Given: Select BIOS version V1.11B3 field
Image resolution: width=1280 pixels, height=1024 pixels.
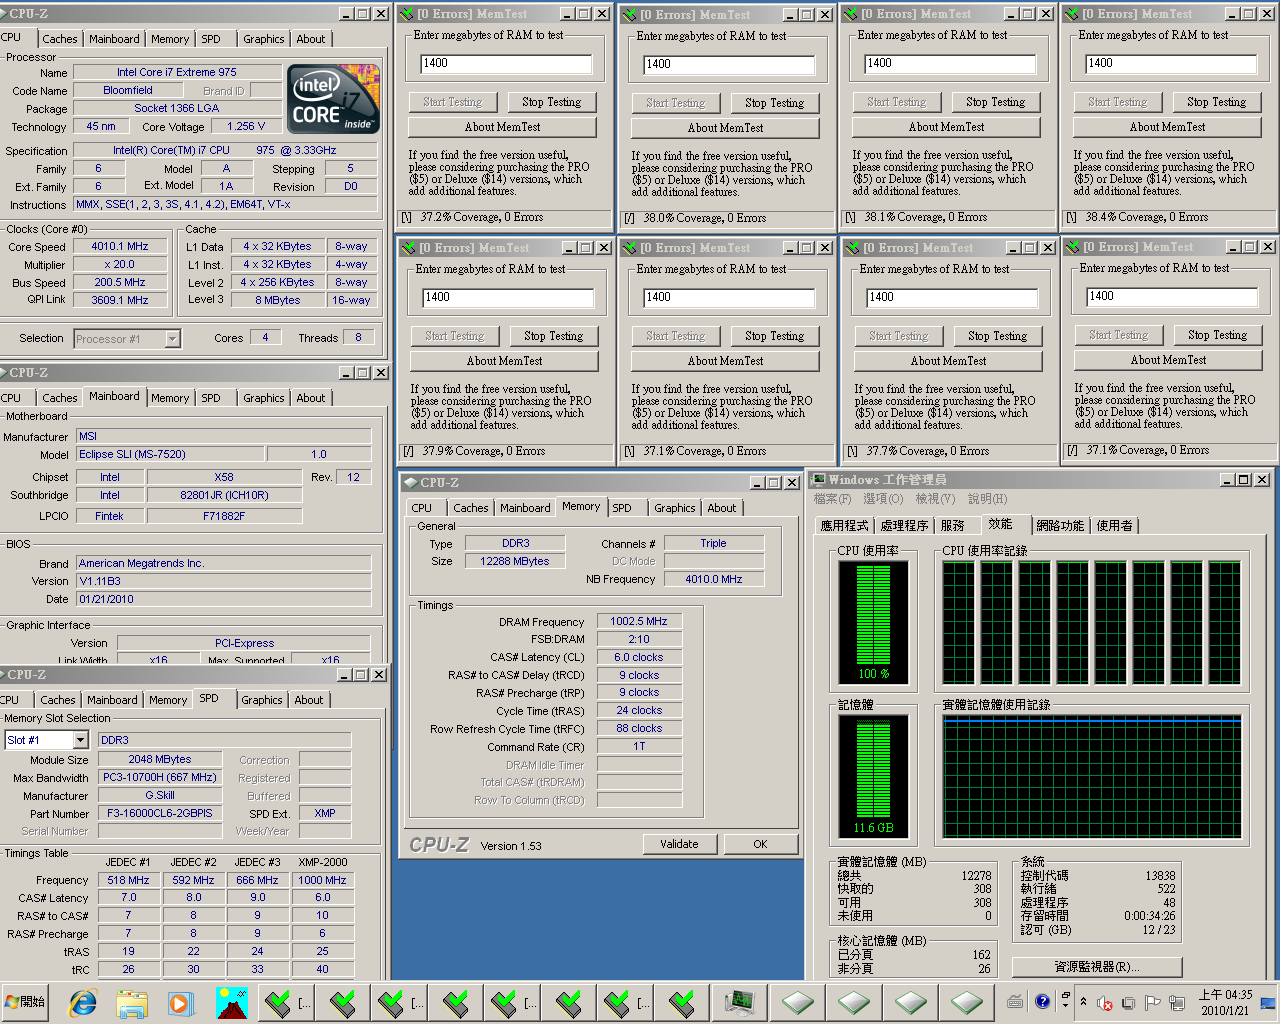Looking at the screenshot, I should (223, 581).
